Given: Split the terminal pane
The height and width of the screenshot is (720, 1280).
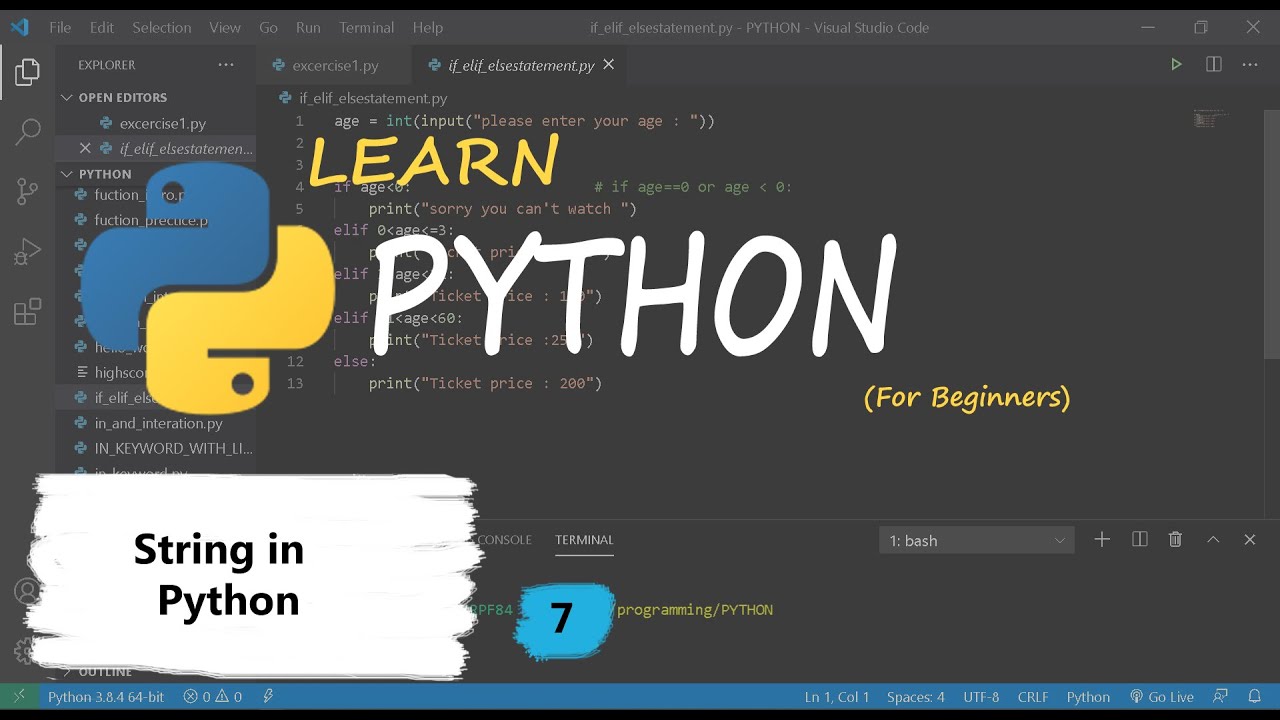Looking at the screenshot, I should tap(1139, 539).
